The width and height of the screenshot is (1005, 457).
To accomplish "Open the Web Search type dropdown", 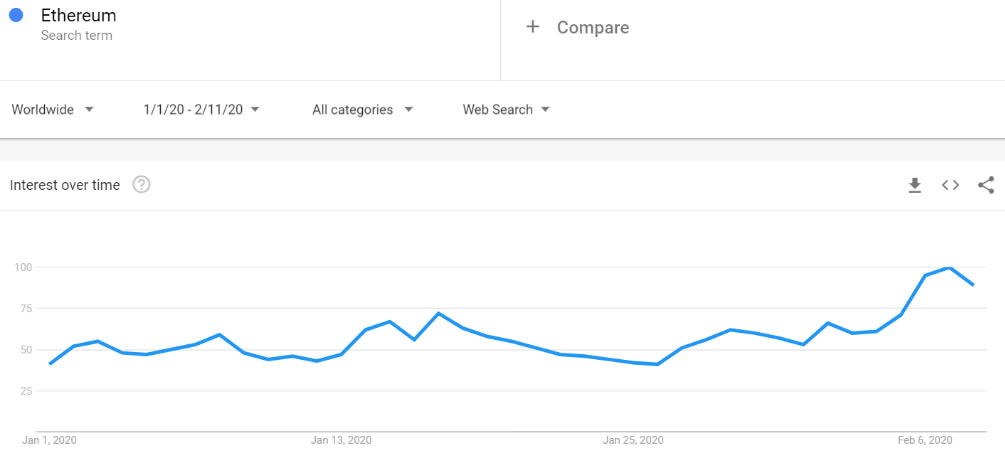I will click(506, 110).
